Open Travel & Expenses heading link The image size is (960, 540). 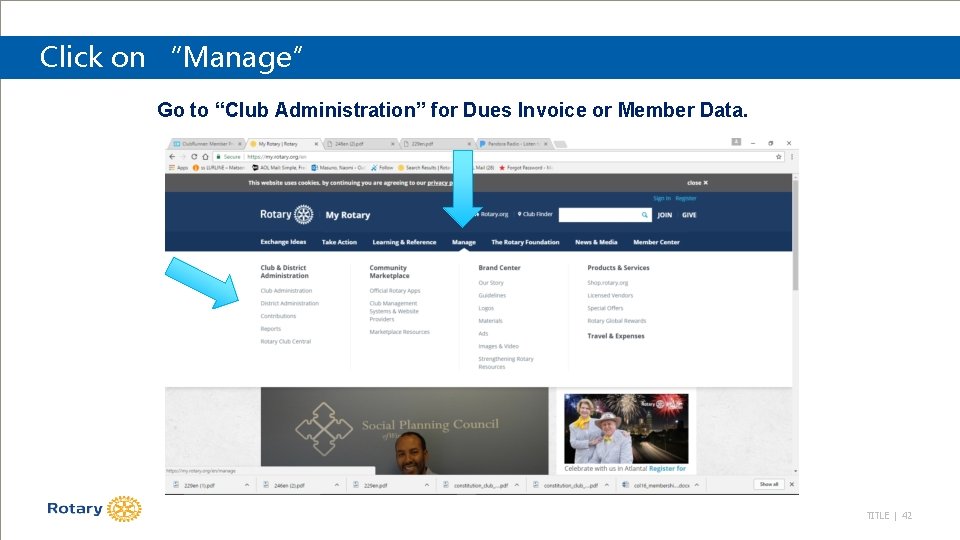pyautogui.click(x=615, y=336)
